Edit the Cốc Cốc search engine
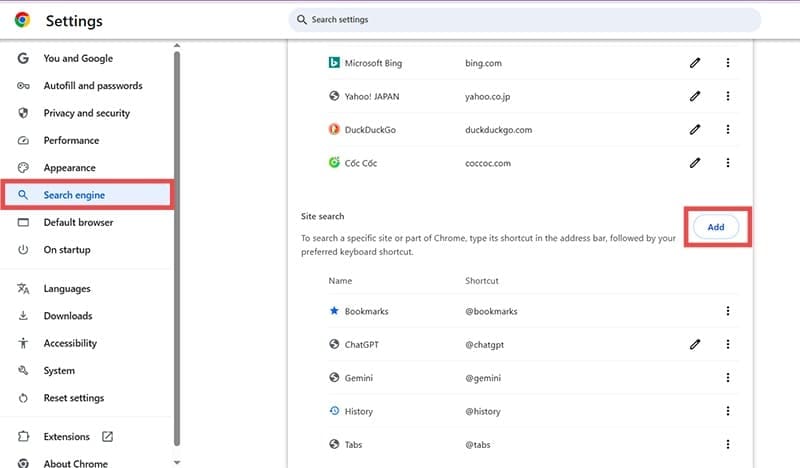Image resolution: width=800 pixels, height=468 pixels. coord(695,163)
